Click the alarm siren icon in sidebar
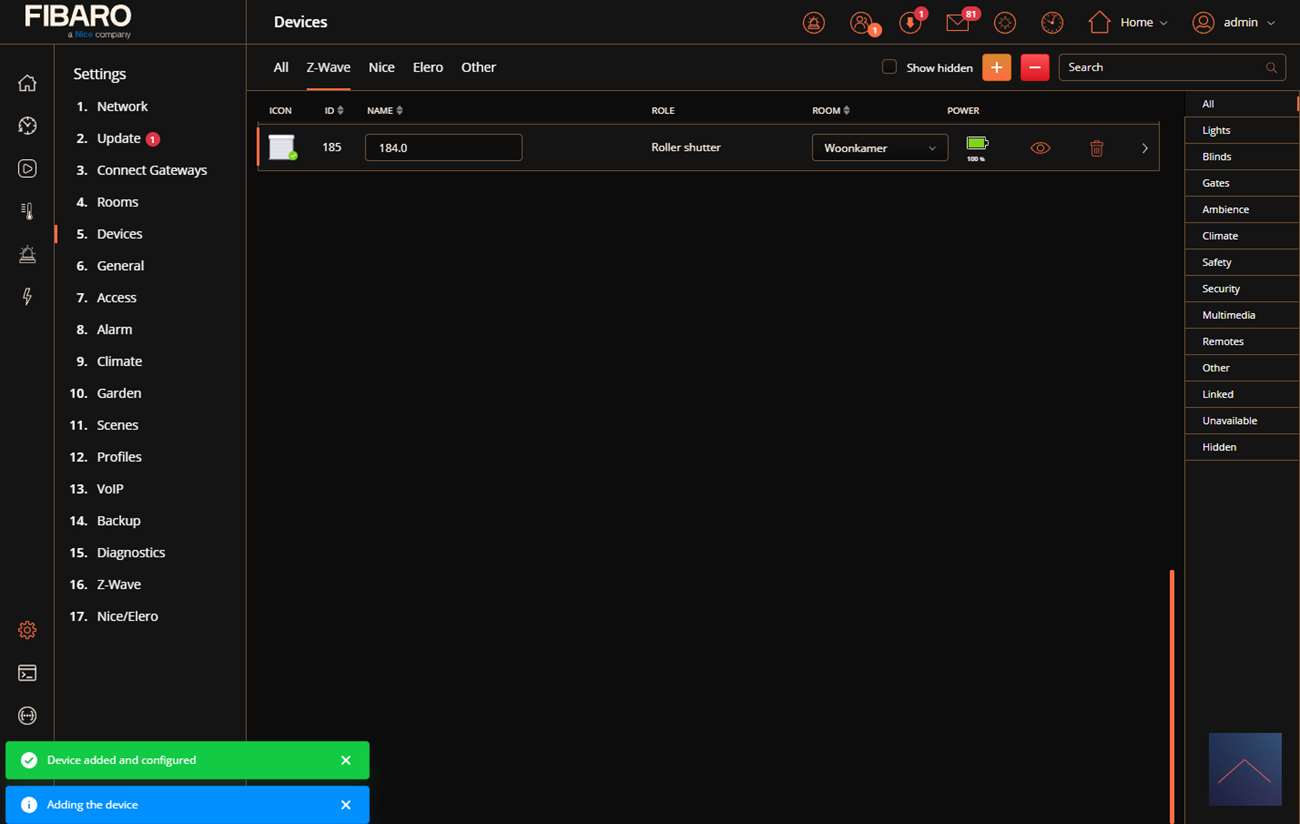The width and height of the screenshot is (1300, 824). click(x=27, y=254)
